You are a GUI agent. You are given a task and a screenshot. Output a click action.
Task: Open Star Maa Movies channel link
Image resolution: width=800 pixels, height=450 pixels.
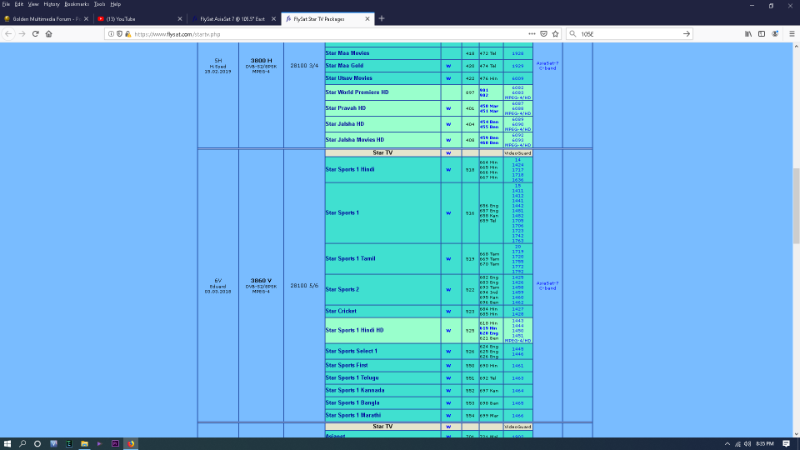347,53
